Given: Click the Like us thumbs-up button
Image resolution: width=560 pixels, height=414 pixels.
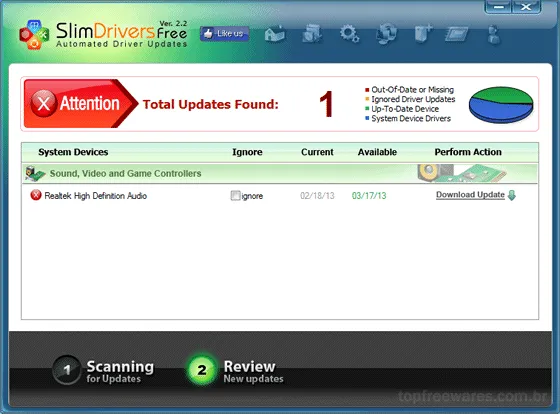Looking at the screenshot, I should tap(224, 34).
